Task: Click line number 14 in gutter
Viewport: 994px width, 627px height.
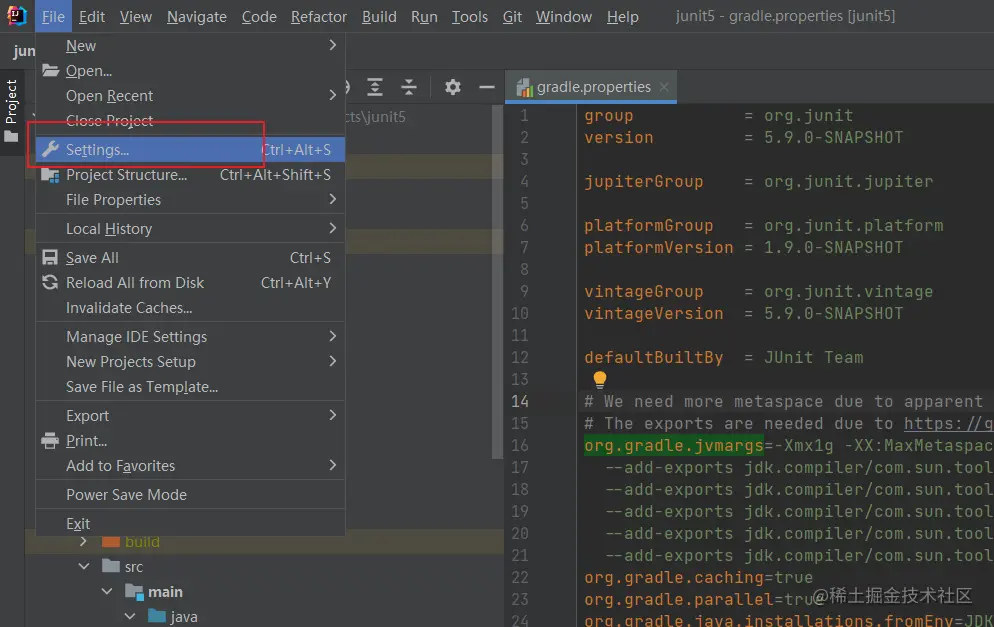Action: coord(520,401)
